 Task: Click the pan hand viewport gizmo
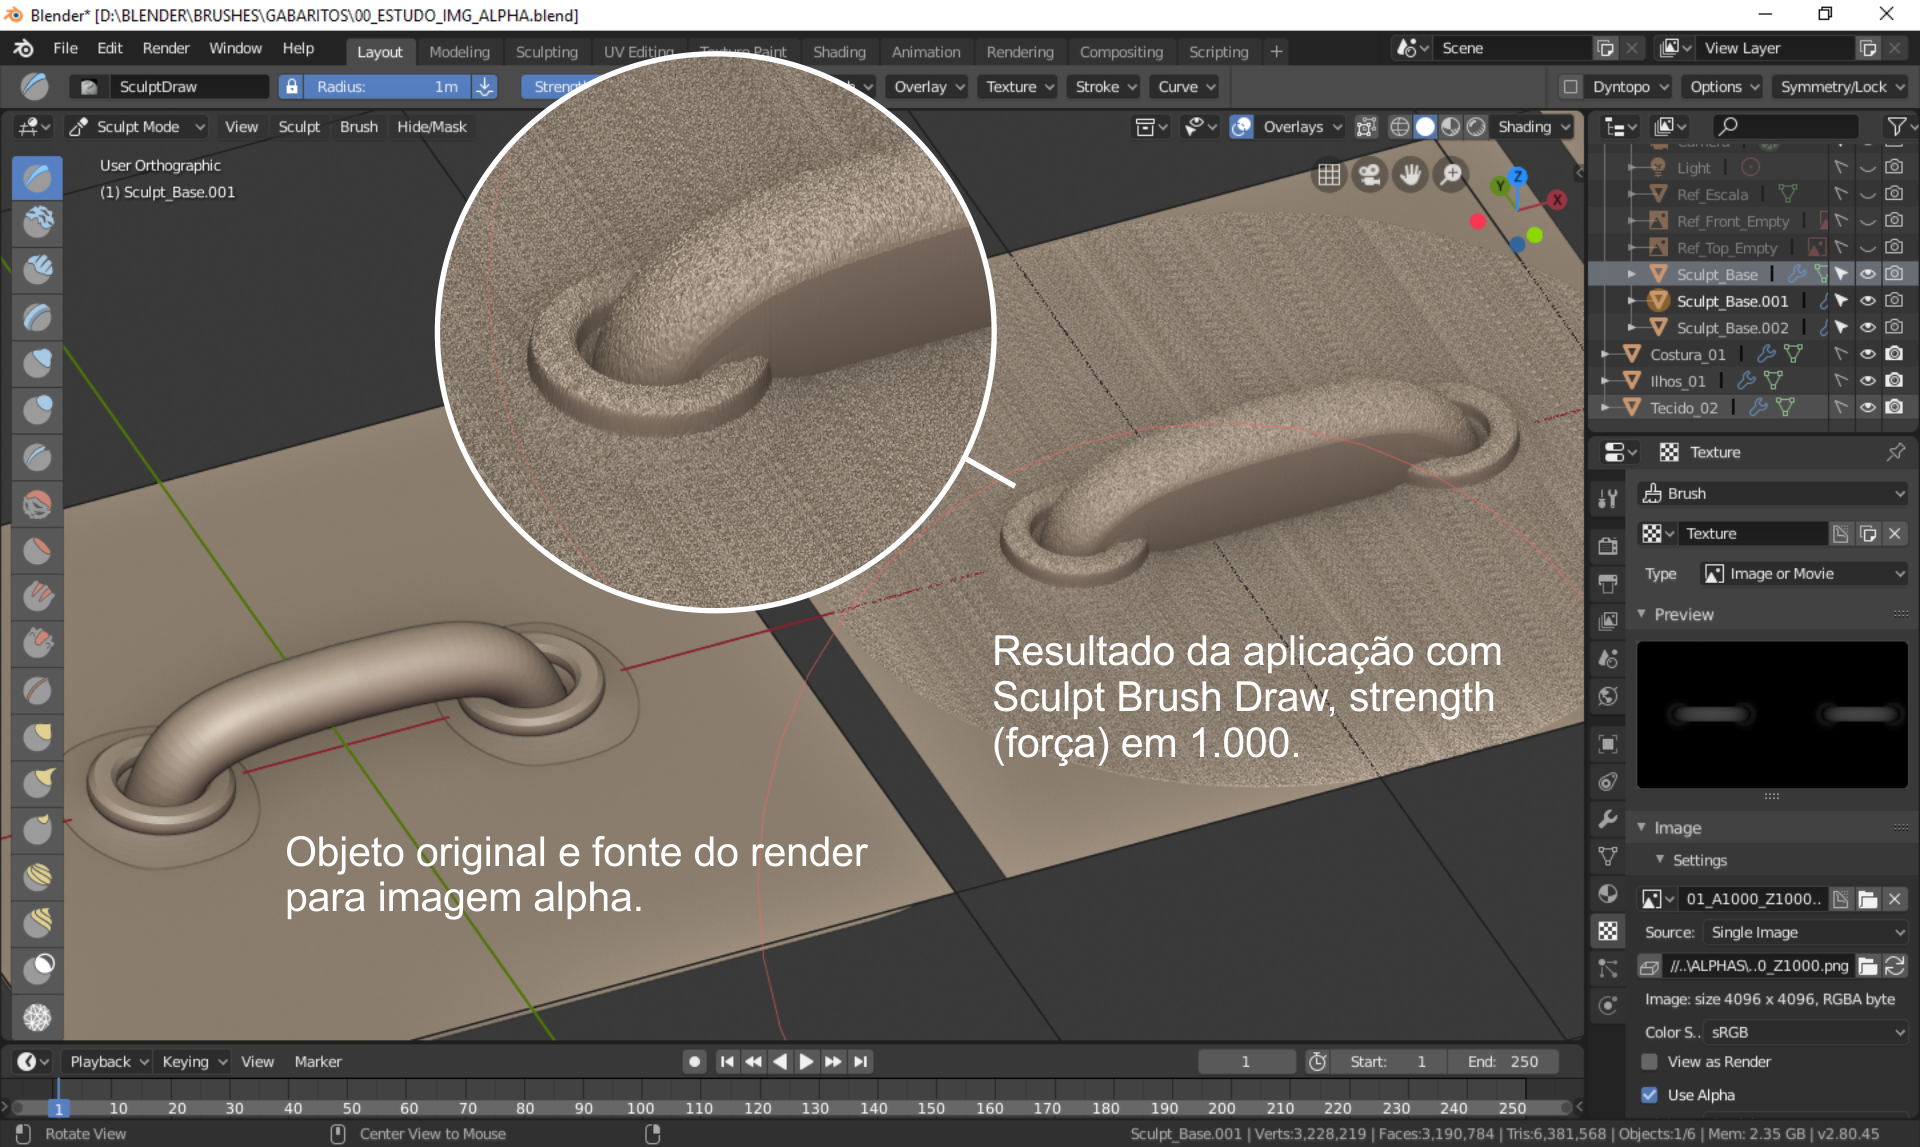point(1410,175)
